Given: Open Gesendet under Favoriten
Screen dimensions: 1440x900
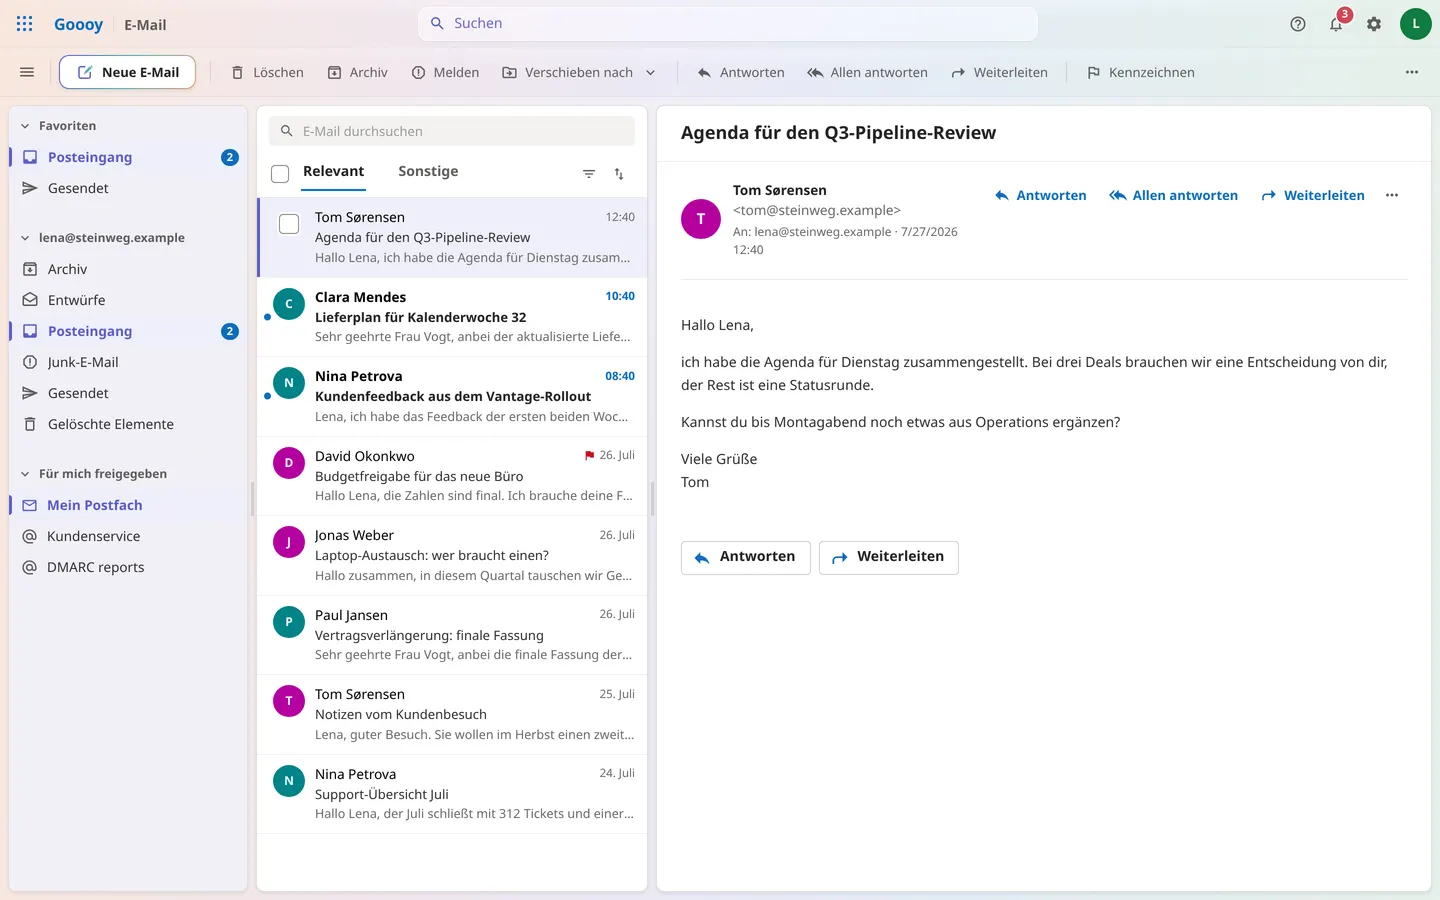Looking at the screenshot, I should point(128,188).
